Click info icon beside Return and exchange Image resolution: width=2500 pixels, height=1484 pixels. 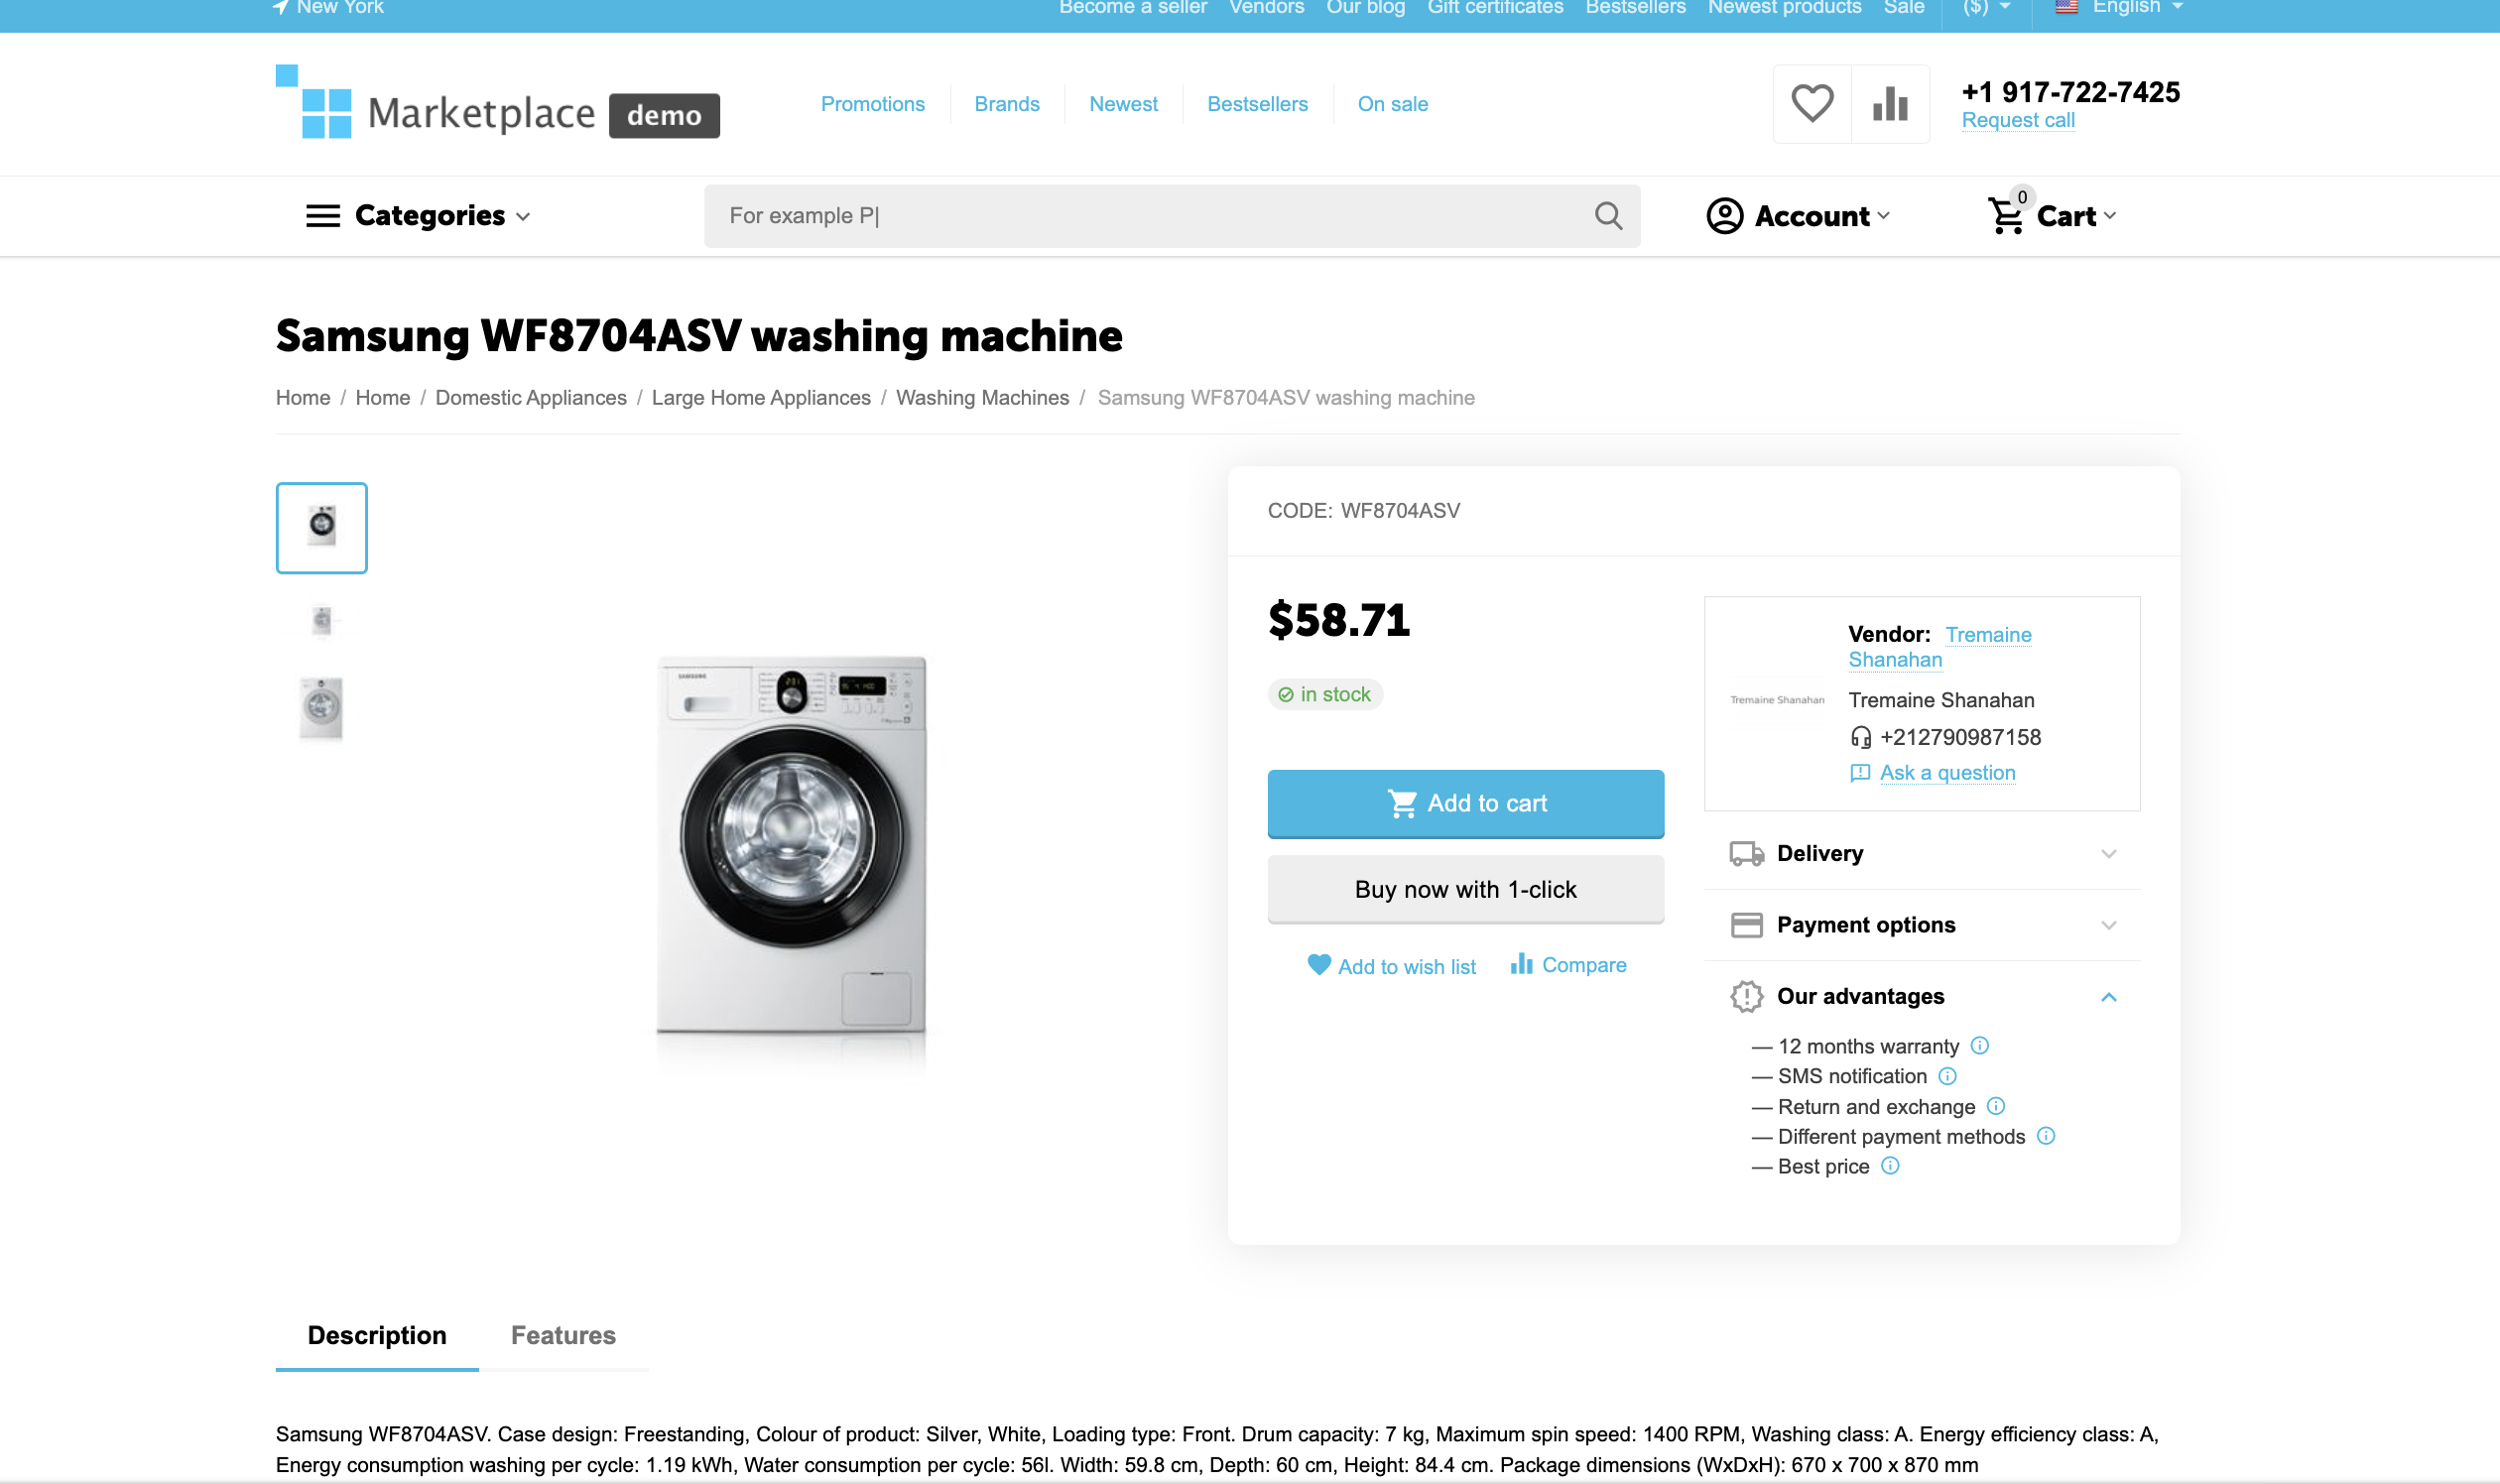[1996, 1106]
